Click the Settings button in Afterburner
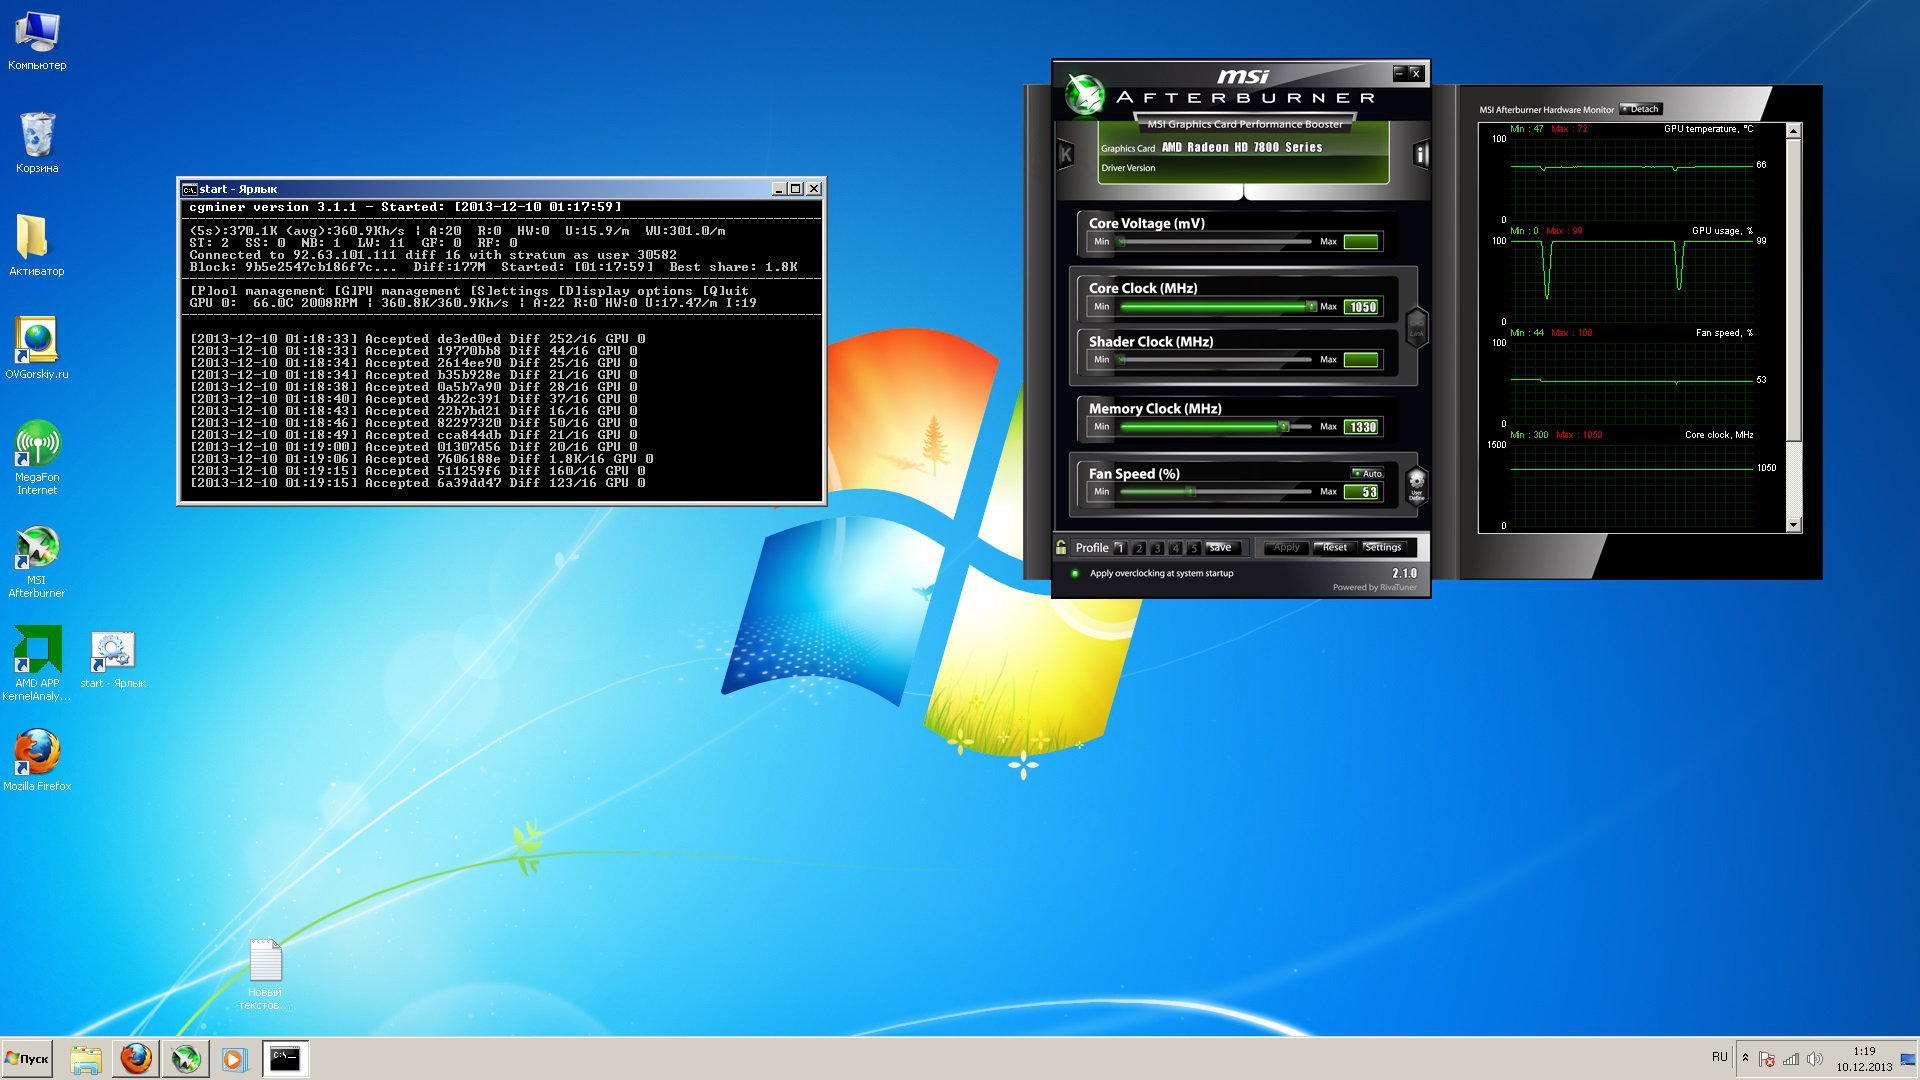Viewport: 1920px width, 1080px height. click(1383, 547)
